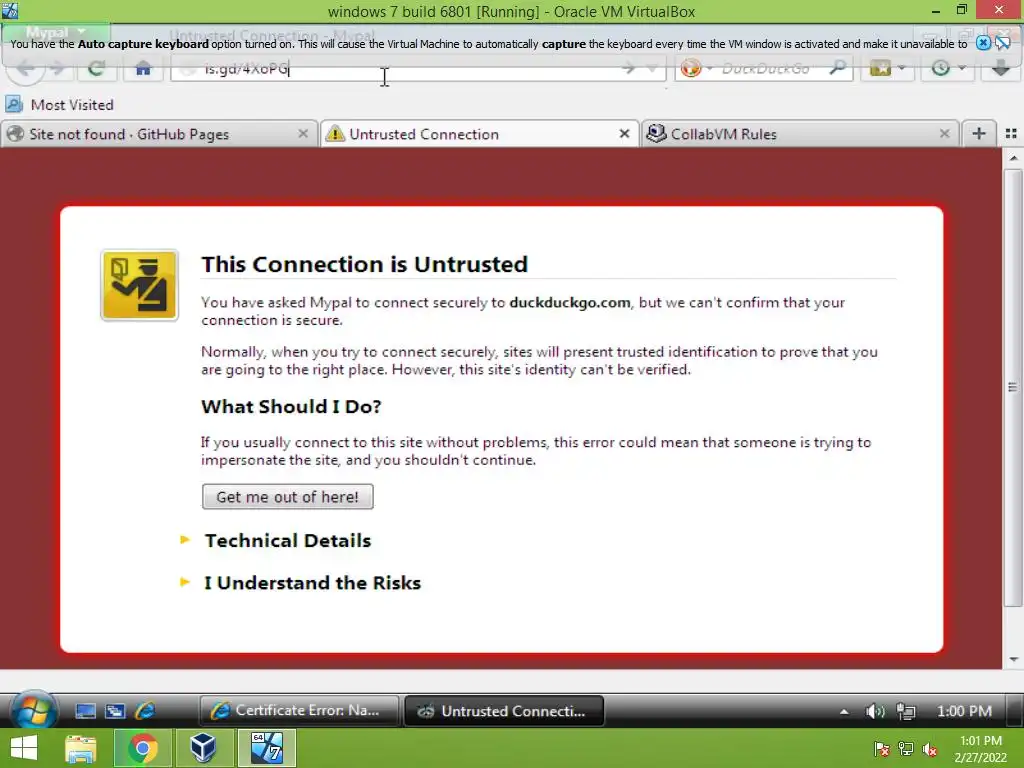Click the host clock 1:01 PM 2/27/2022
This screenshot has width=1024, height=768.
point(980,749)
